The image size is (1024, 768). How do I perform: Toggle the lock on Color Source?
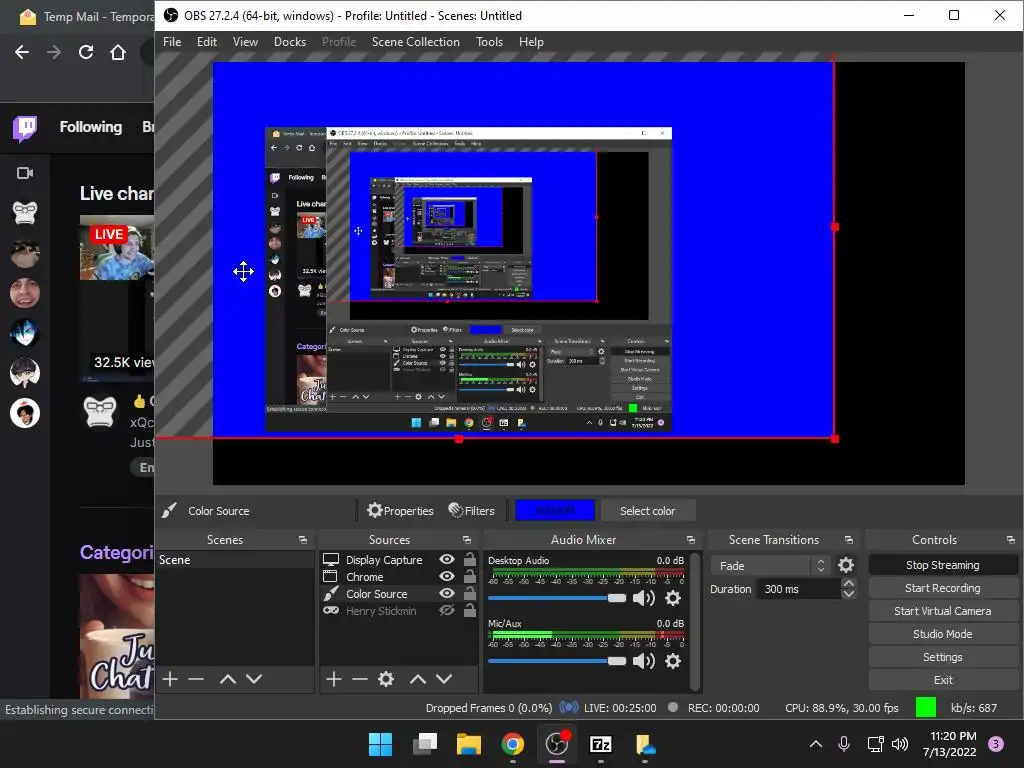(470, 594)
